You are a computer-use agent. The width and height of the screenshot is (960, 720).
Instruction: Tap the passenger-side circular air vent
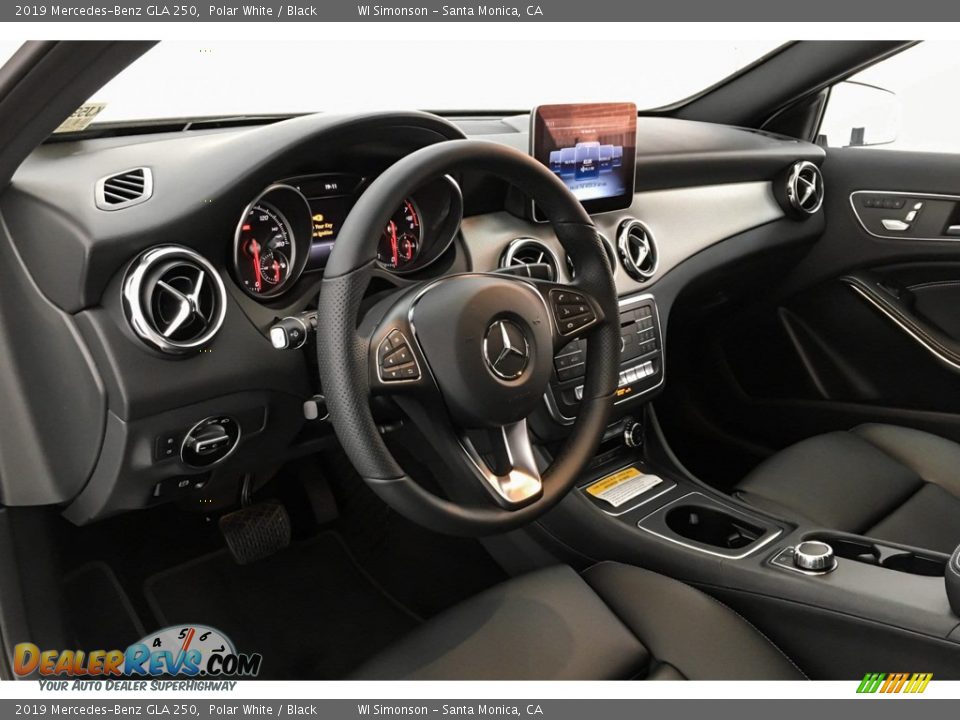(x=803, y=188)
